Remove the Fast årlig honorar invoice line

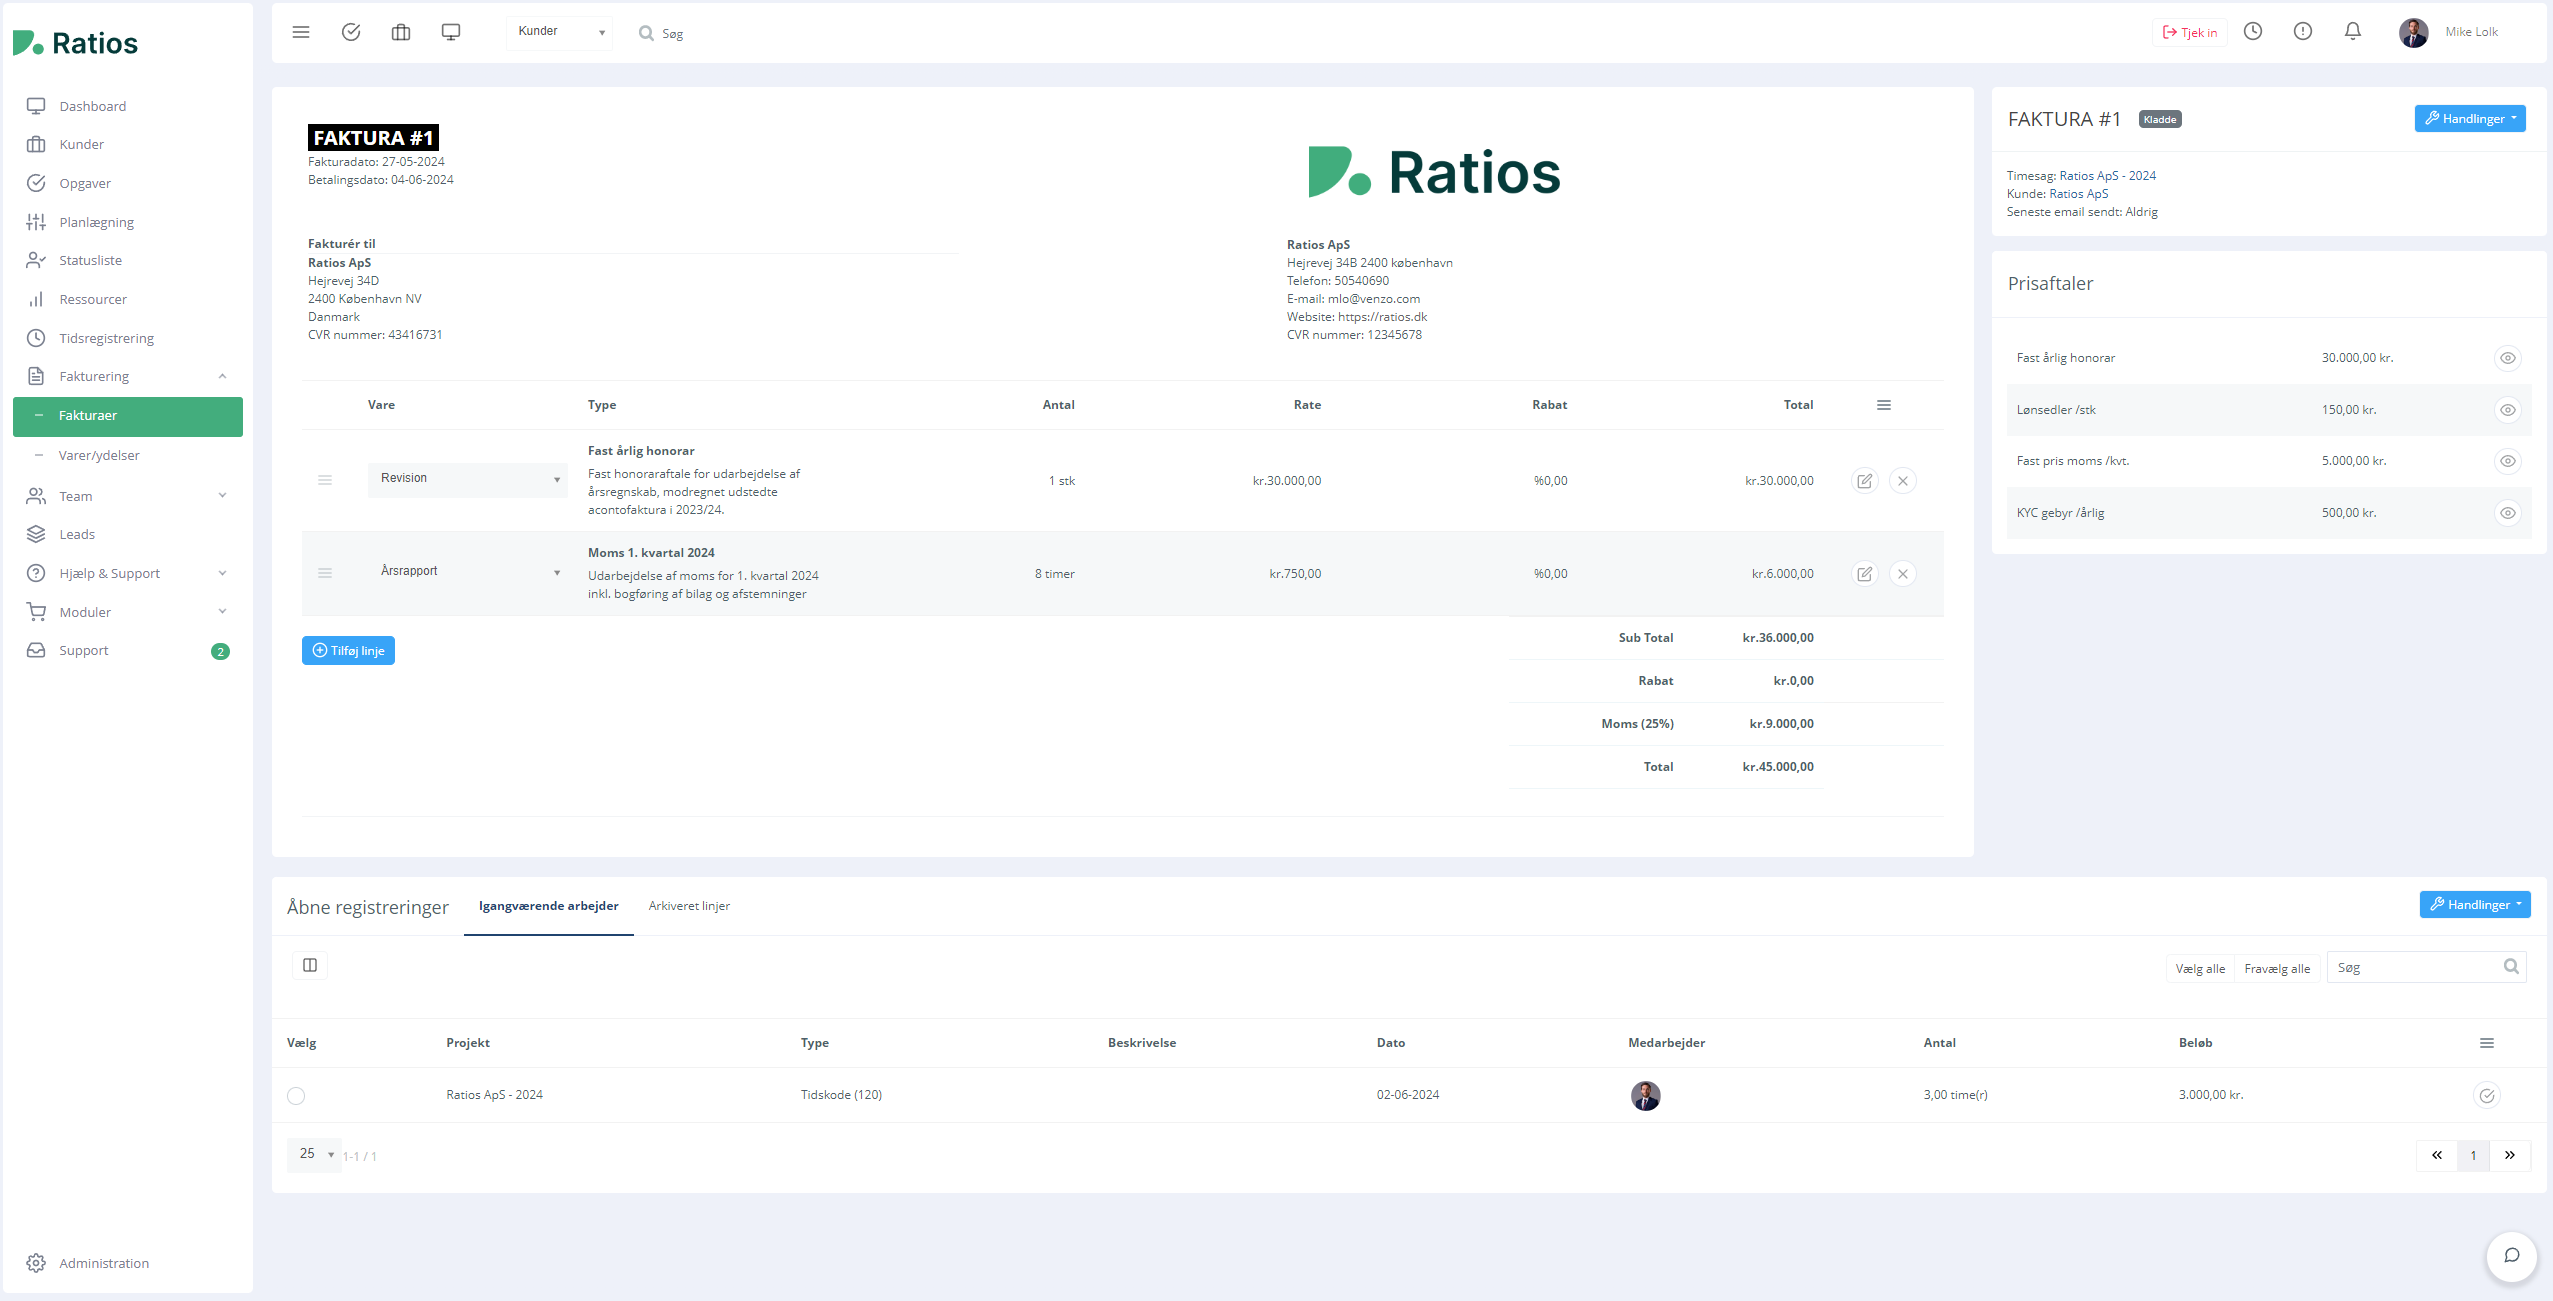coord(1903,481)
